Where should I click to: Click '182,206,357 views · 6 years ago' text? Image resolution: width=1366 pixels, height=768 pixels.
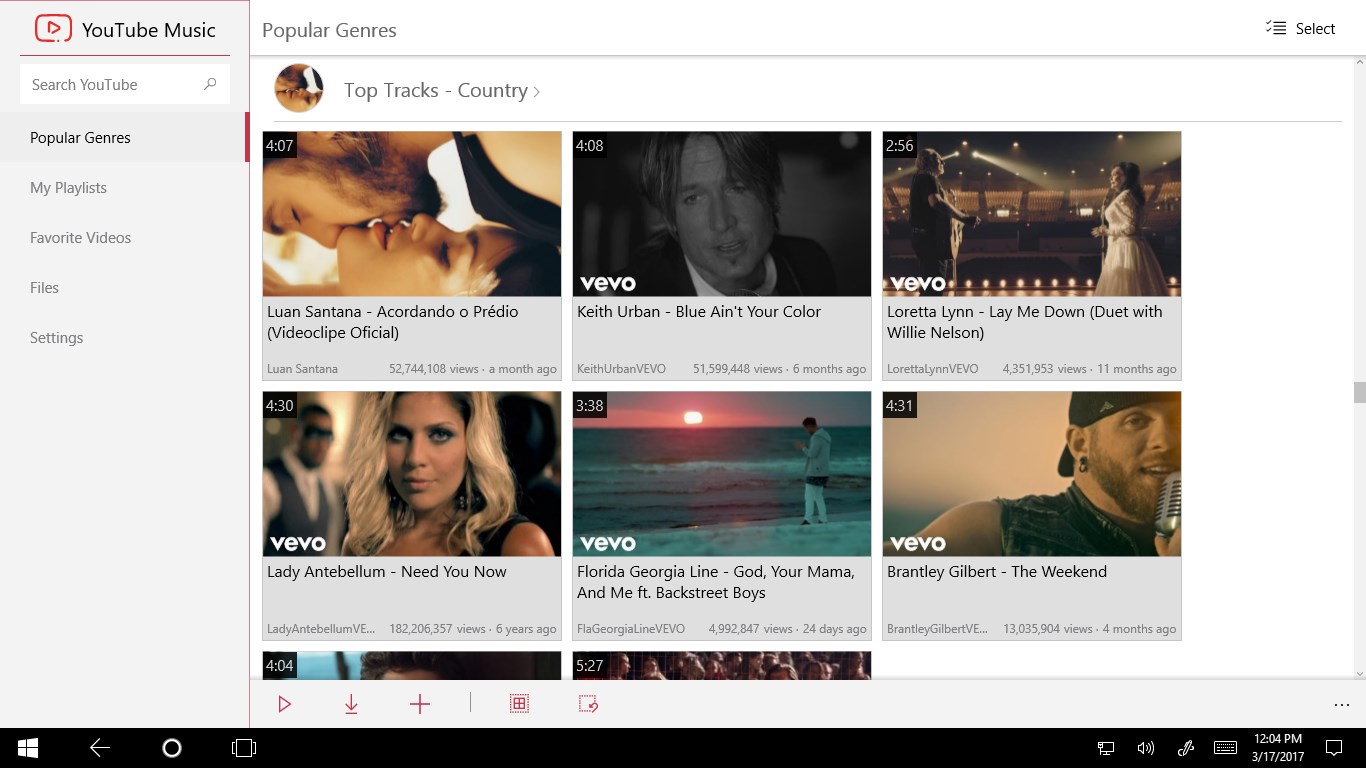click(473, 629)
